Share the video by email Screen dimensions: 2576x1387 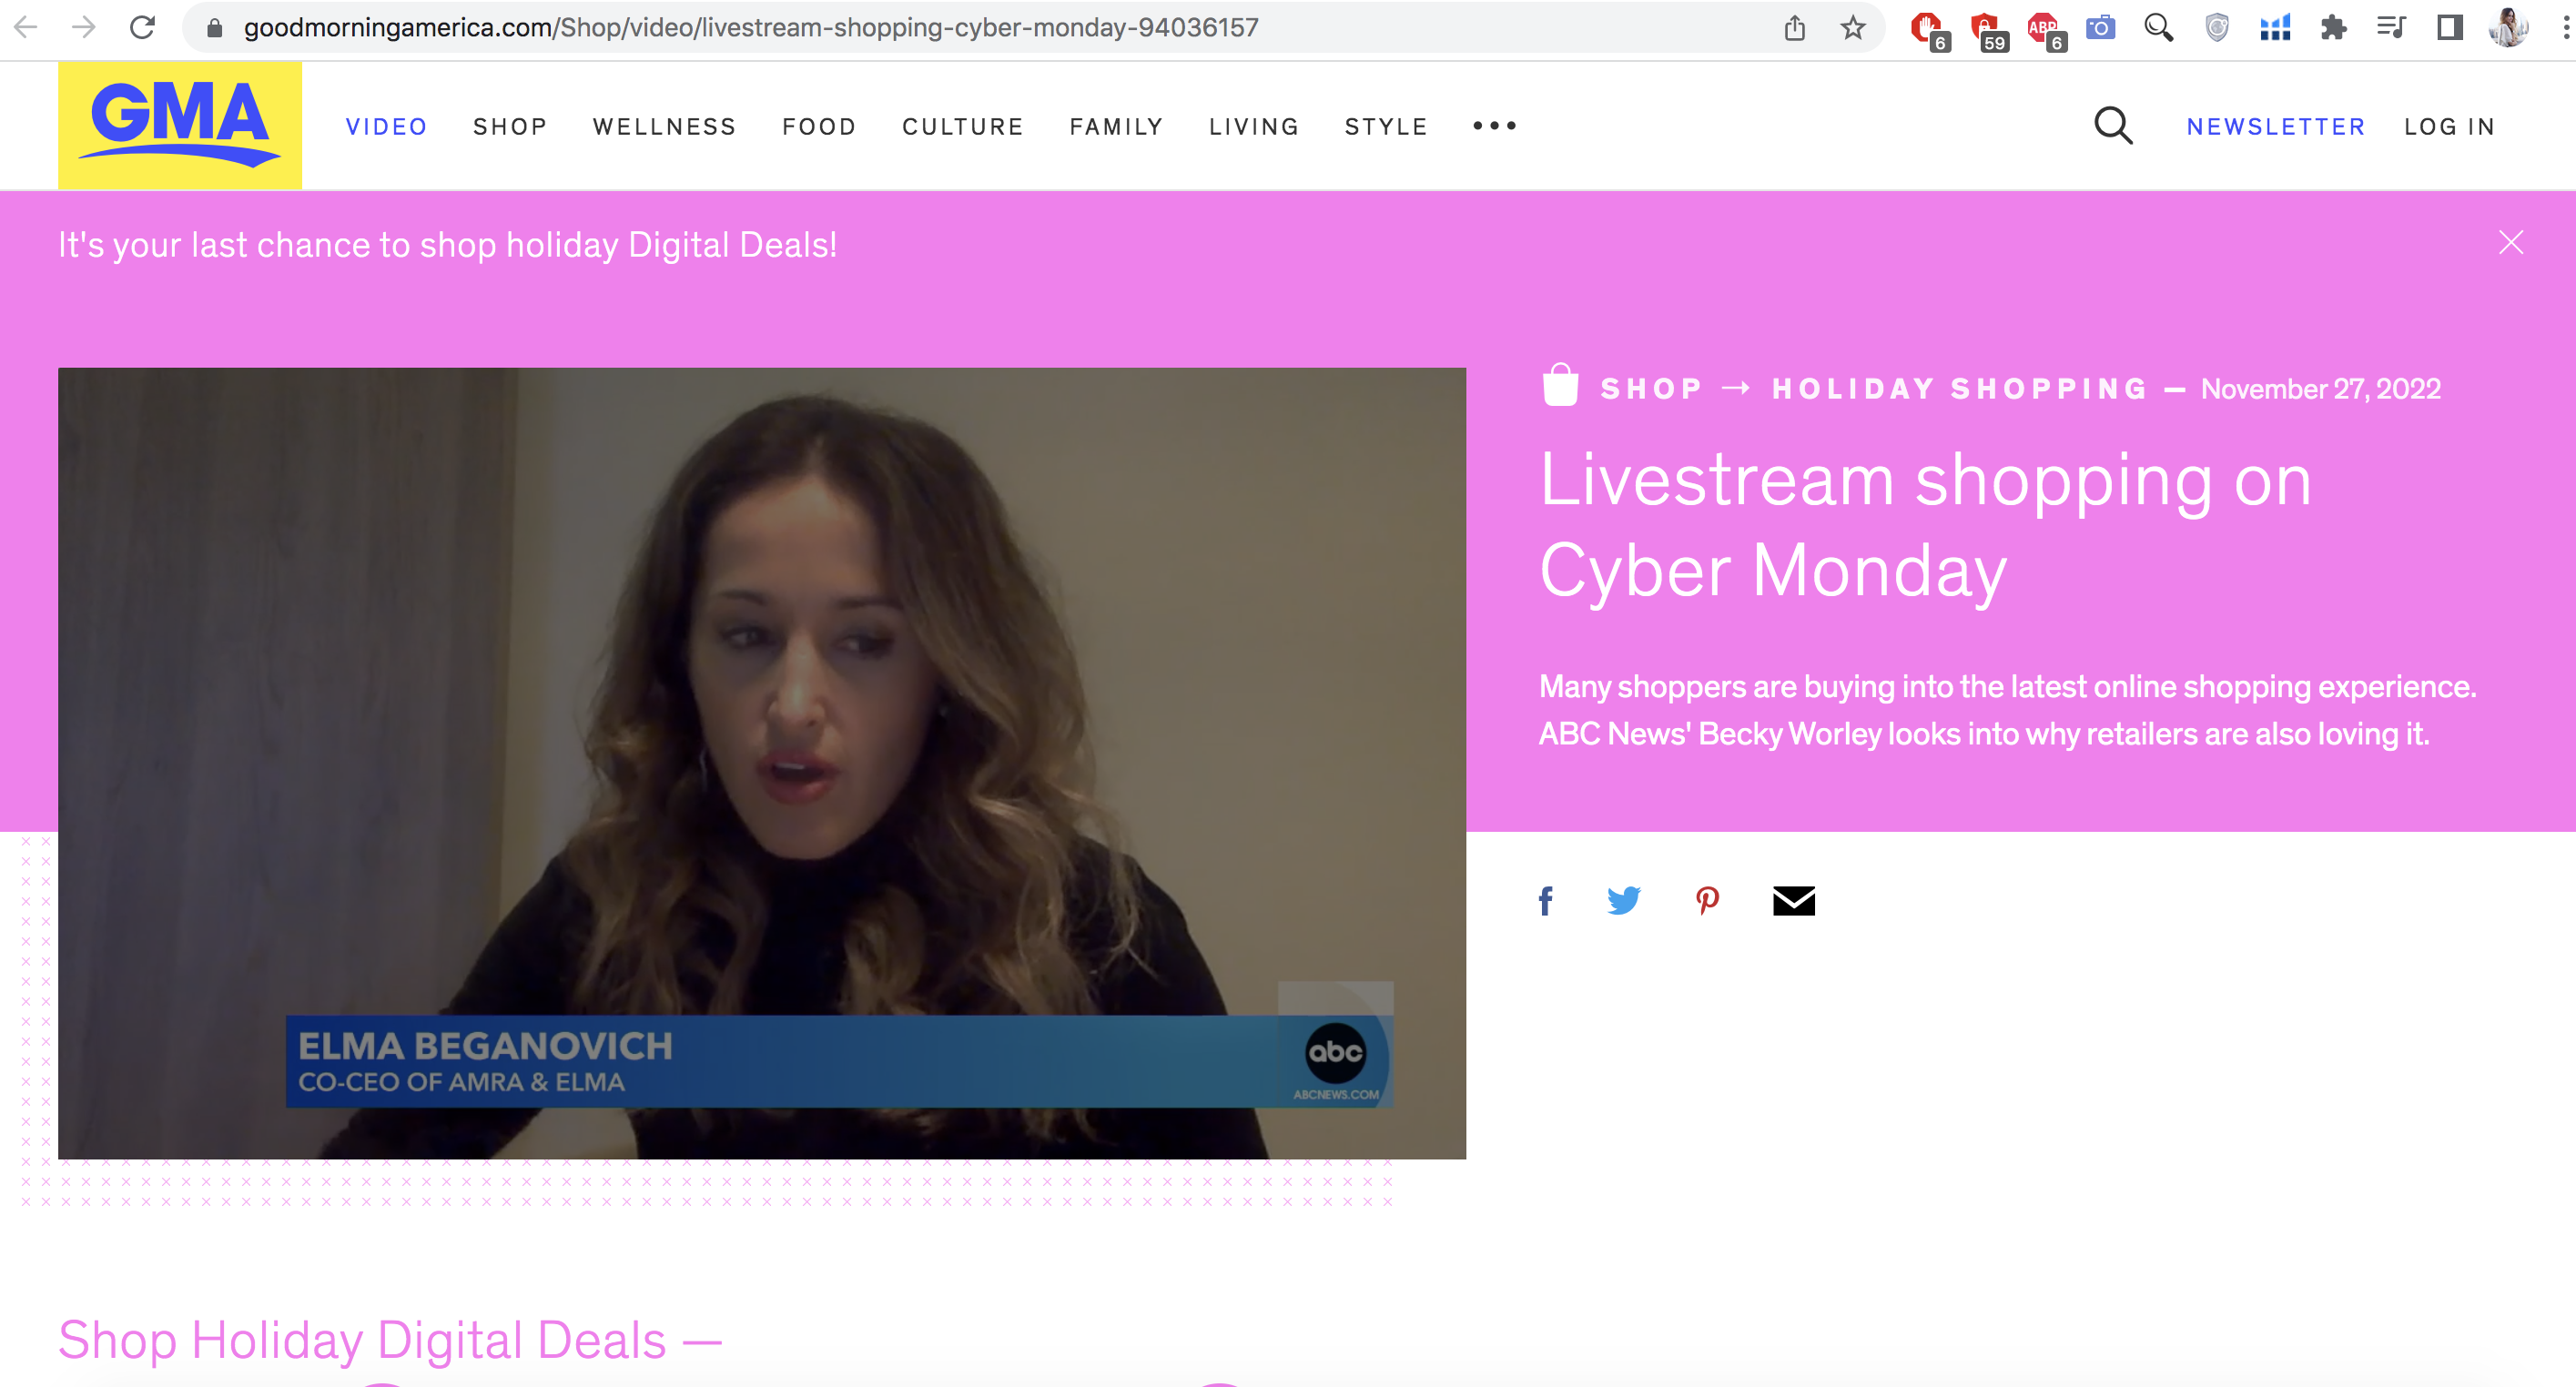[x=1794, y=901]
